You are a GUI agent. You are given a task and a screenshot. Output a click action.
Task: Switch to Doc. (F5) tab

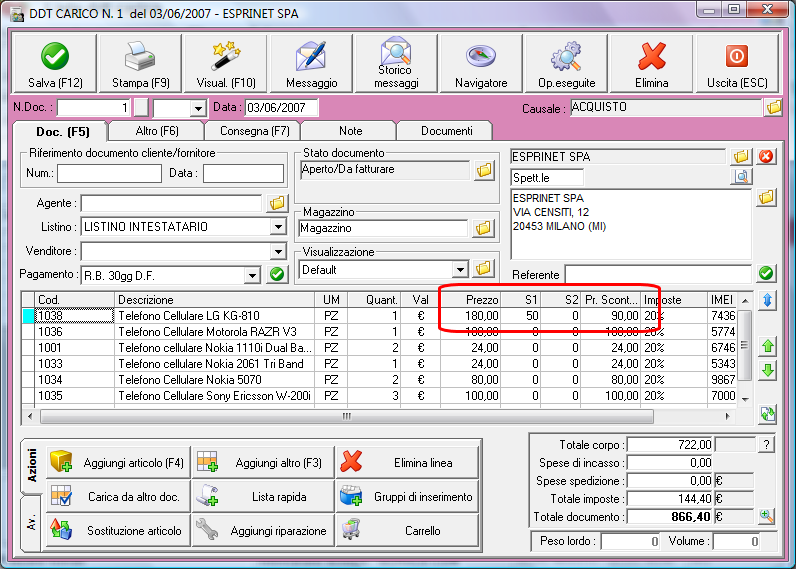click(x=62, y=132)
